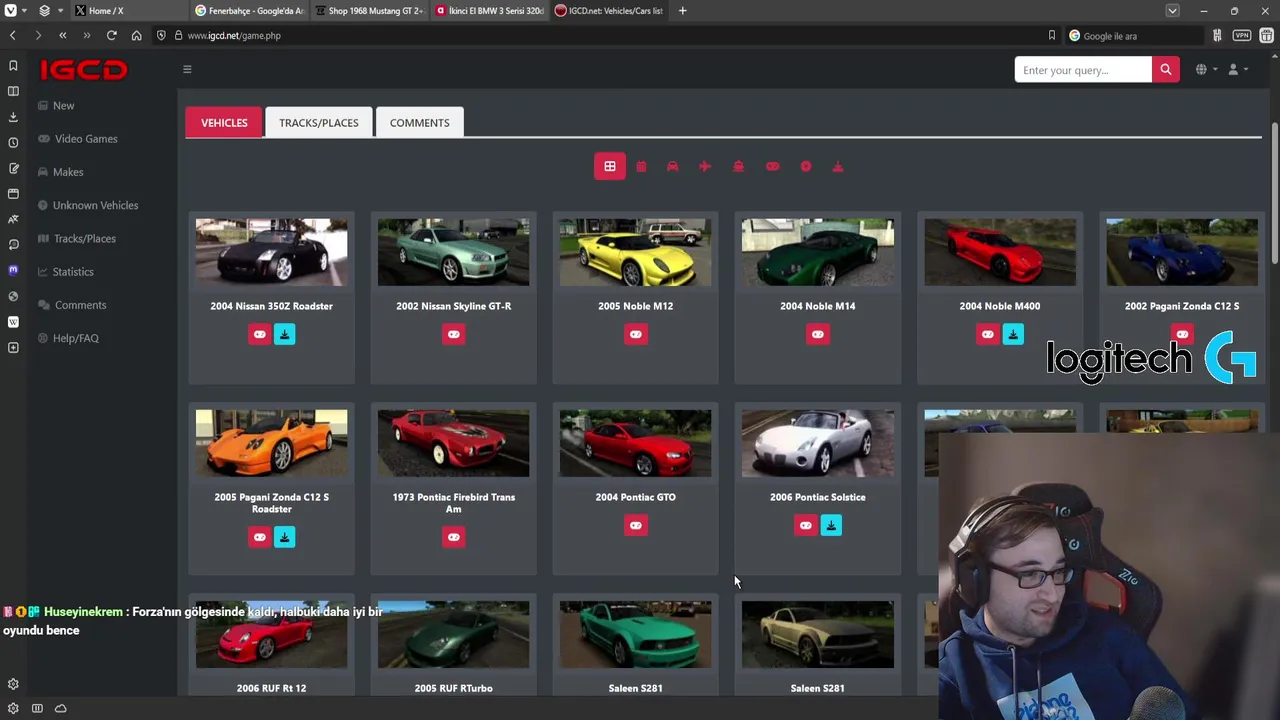Open Makes in the sidebar

pyautogui.click(x=61, y=172)
